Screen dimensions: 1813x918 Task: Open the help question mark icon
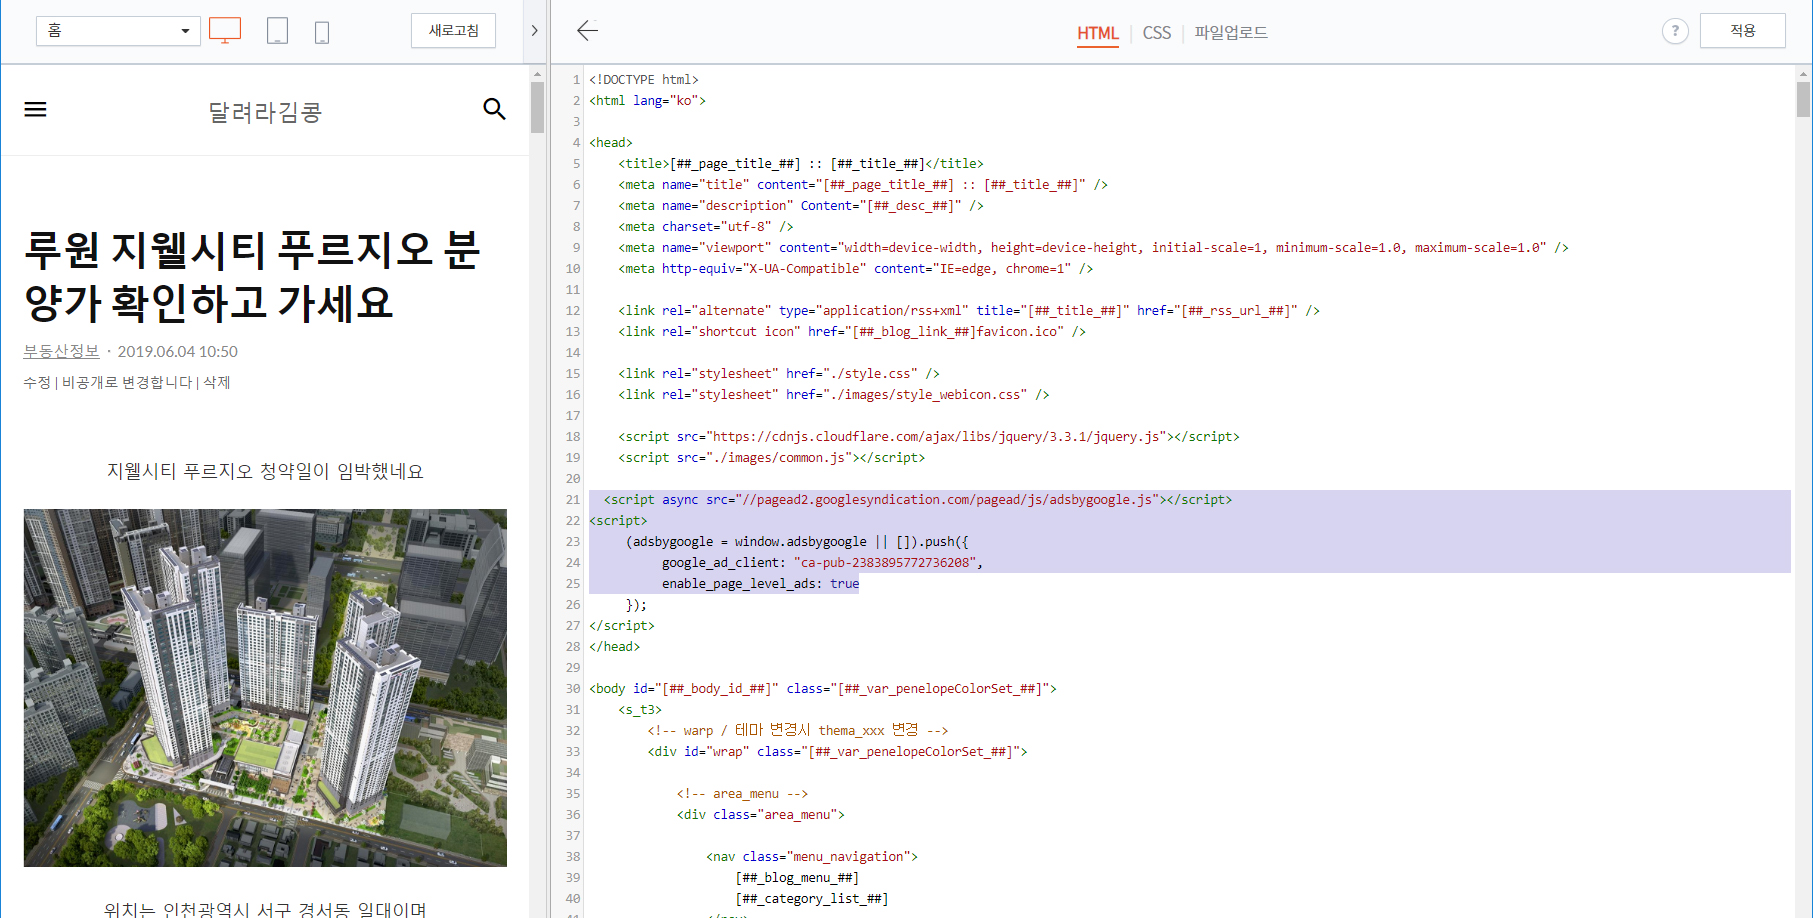[1675, 31]
